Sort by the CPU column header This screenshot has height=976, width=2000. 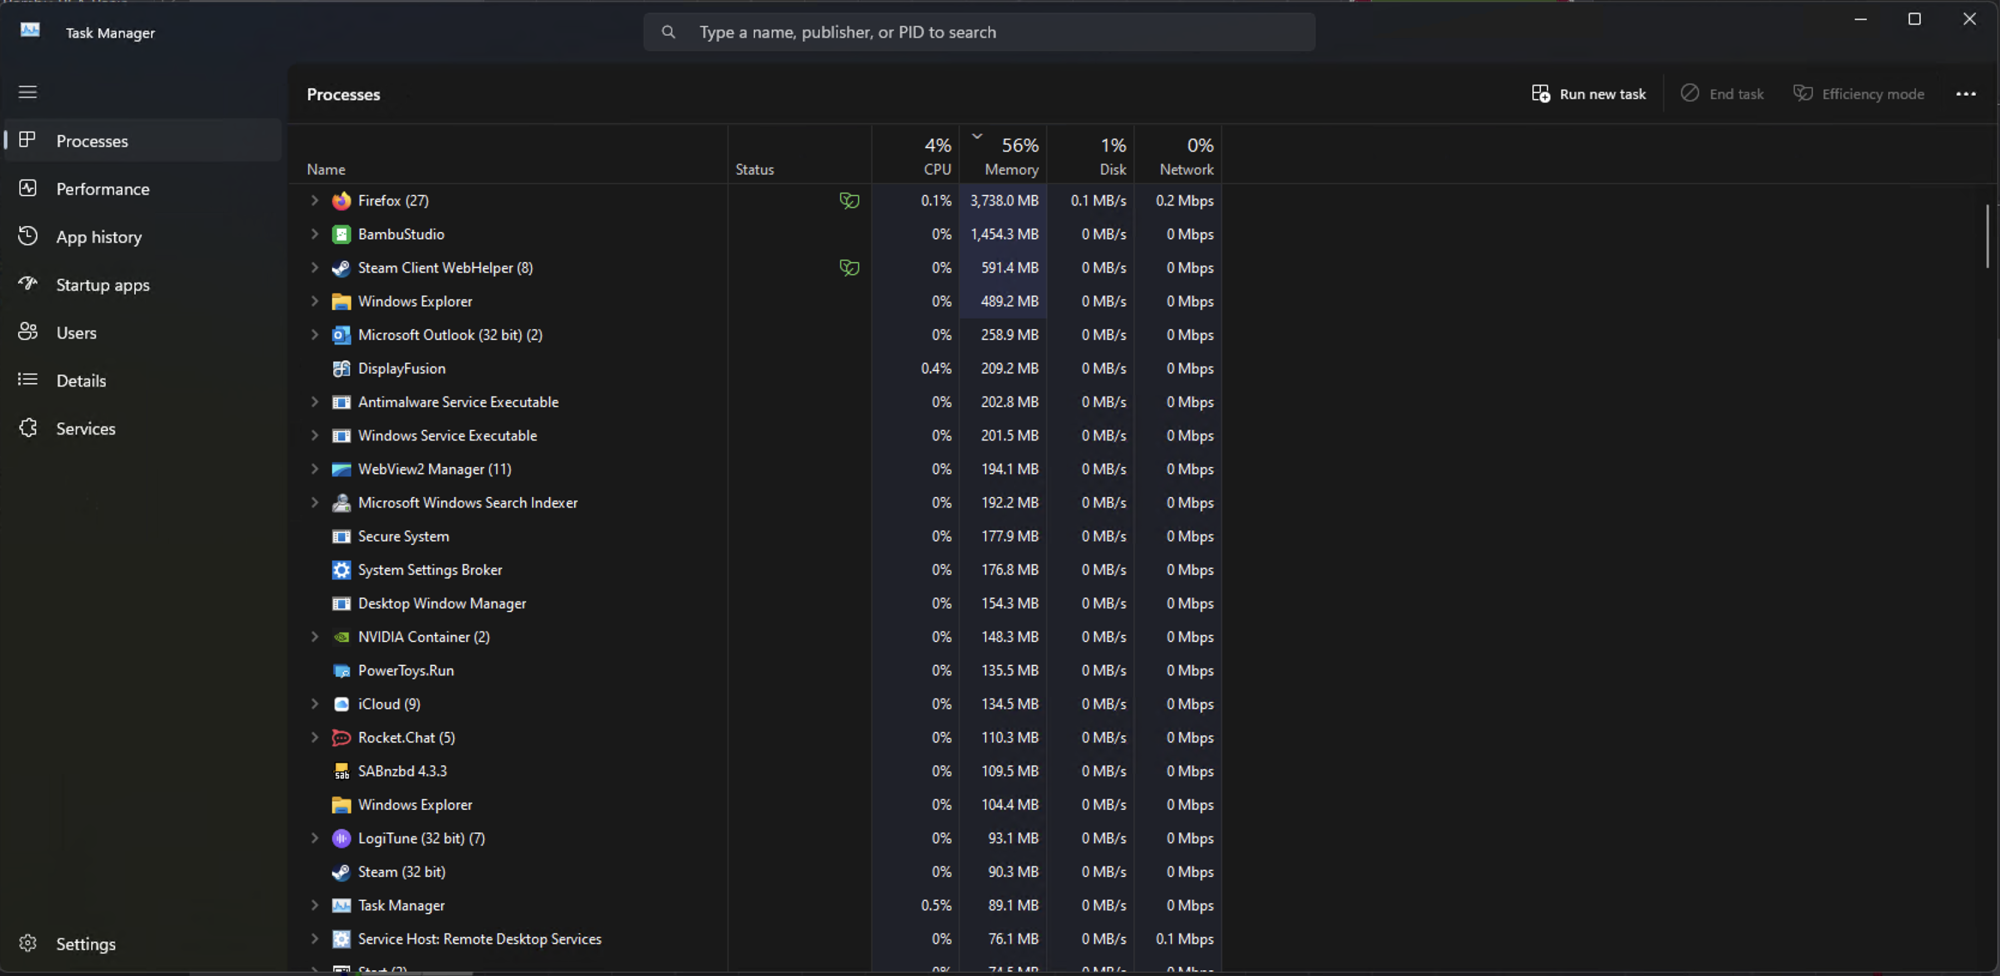[915, 155]
